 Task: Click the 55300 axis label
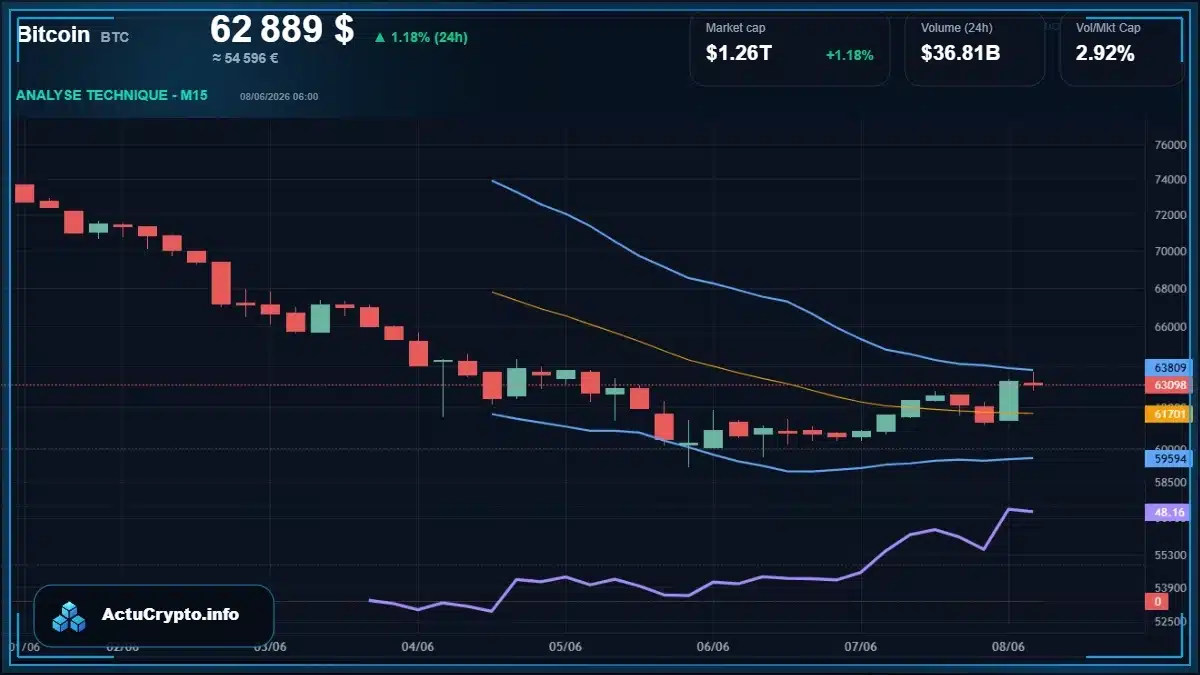click(x=1169, y=554)
